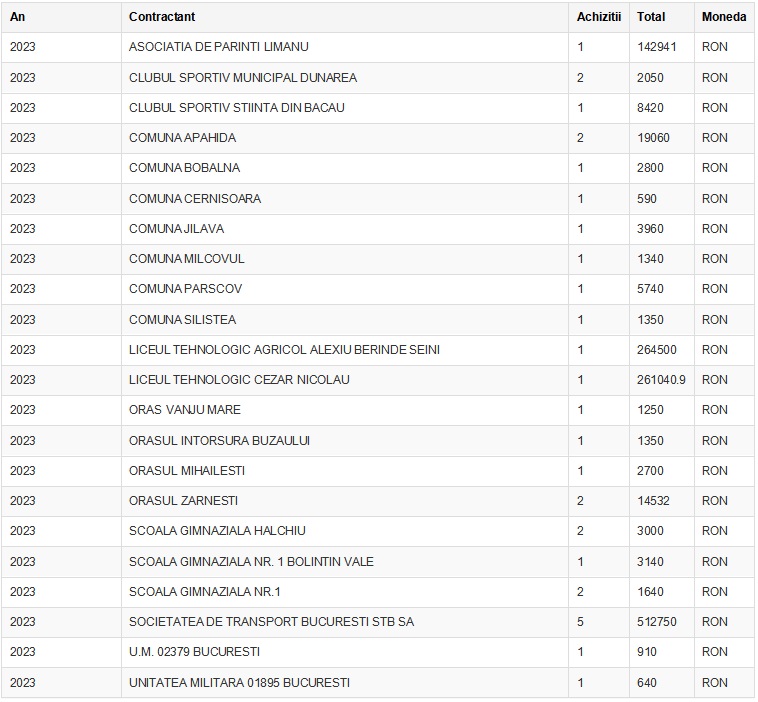Image resolution: width=758 pixels, height=702 pixels.
Task: Select the ASOCIATIA DE PARINTI LIMANU row
Action: click(218, 47)
